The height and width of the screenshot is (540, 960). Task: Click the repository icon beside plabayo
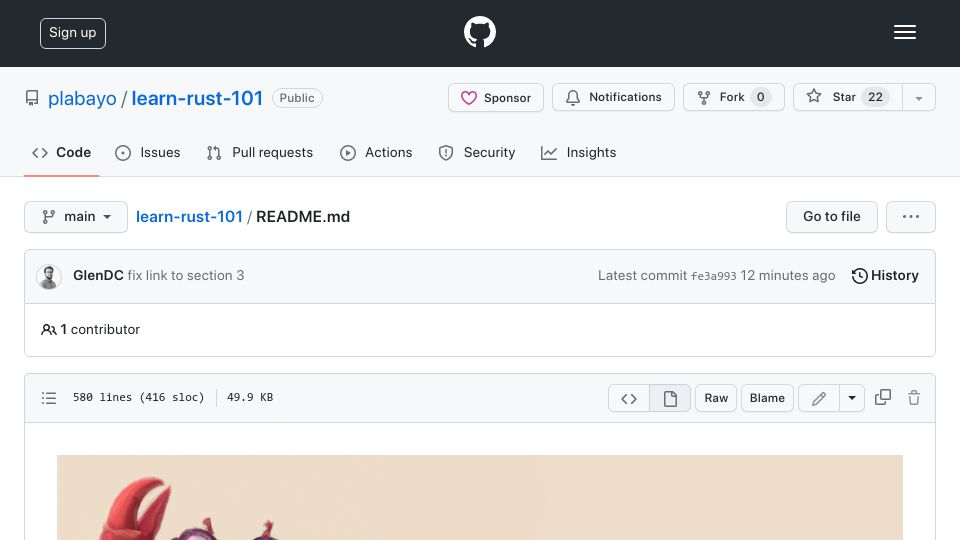point(32,98)
